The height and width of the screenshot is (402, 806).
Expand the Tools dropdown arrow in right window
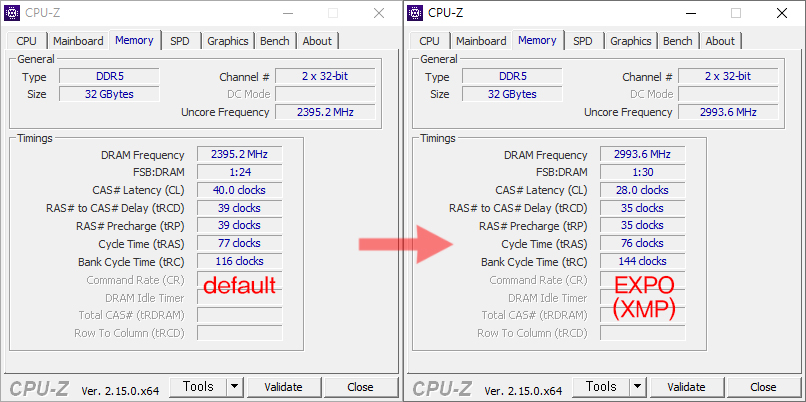tap(637, 387)
